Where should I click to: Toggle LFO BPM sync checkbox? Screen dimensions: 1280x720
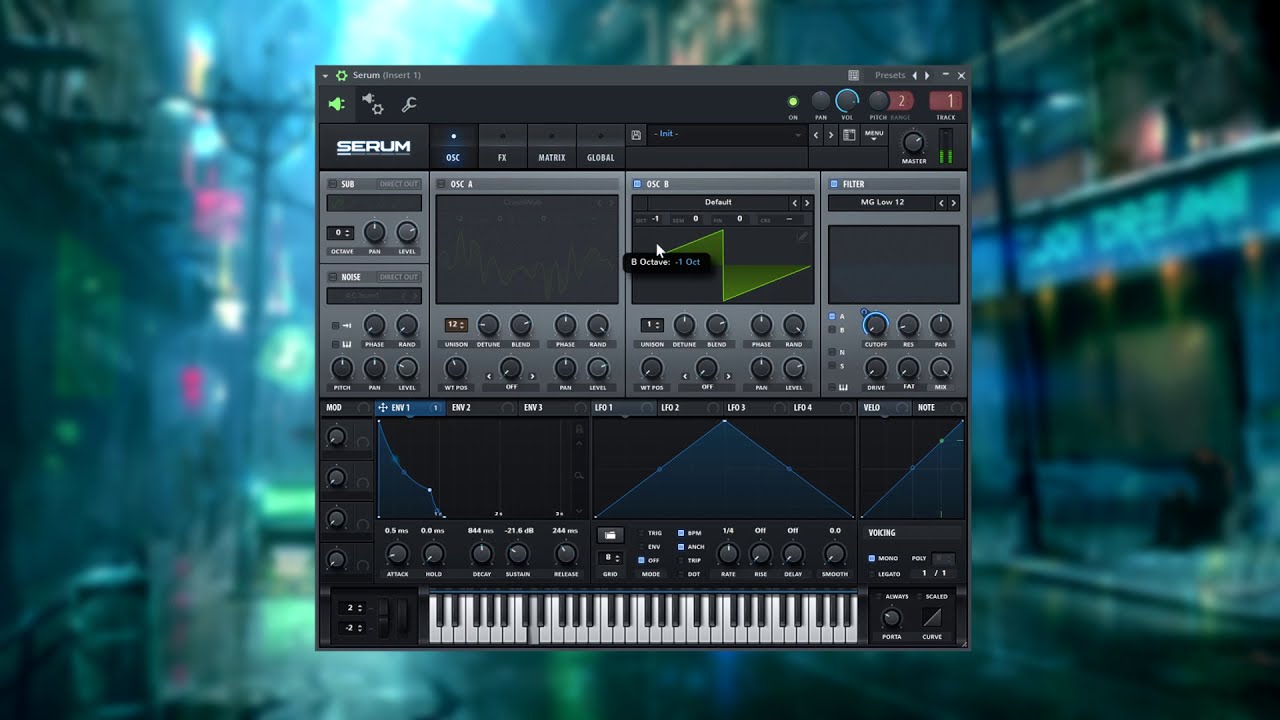point(682,533)
